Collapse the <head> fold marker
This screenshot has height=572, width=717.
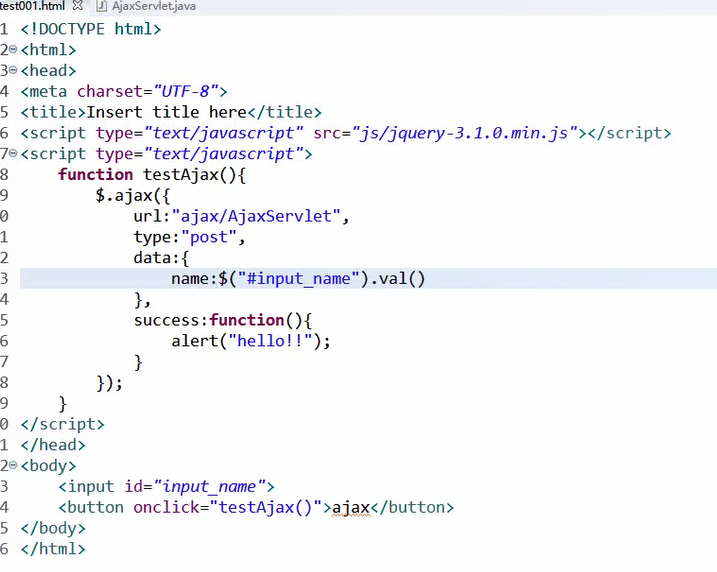[13, 70]
